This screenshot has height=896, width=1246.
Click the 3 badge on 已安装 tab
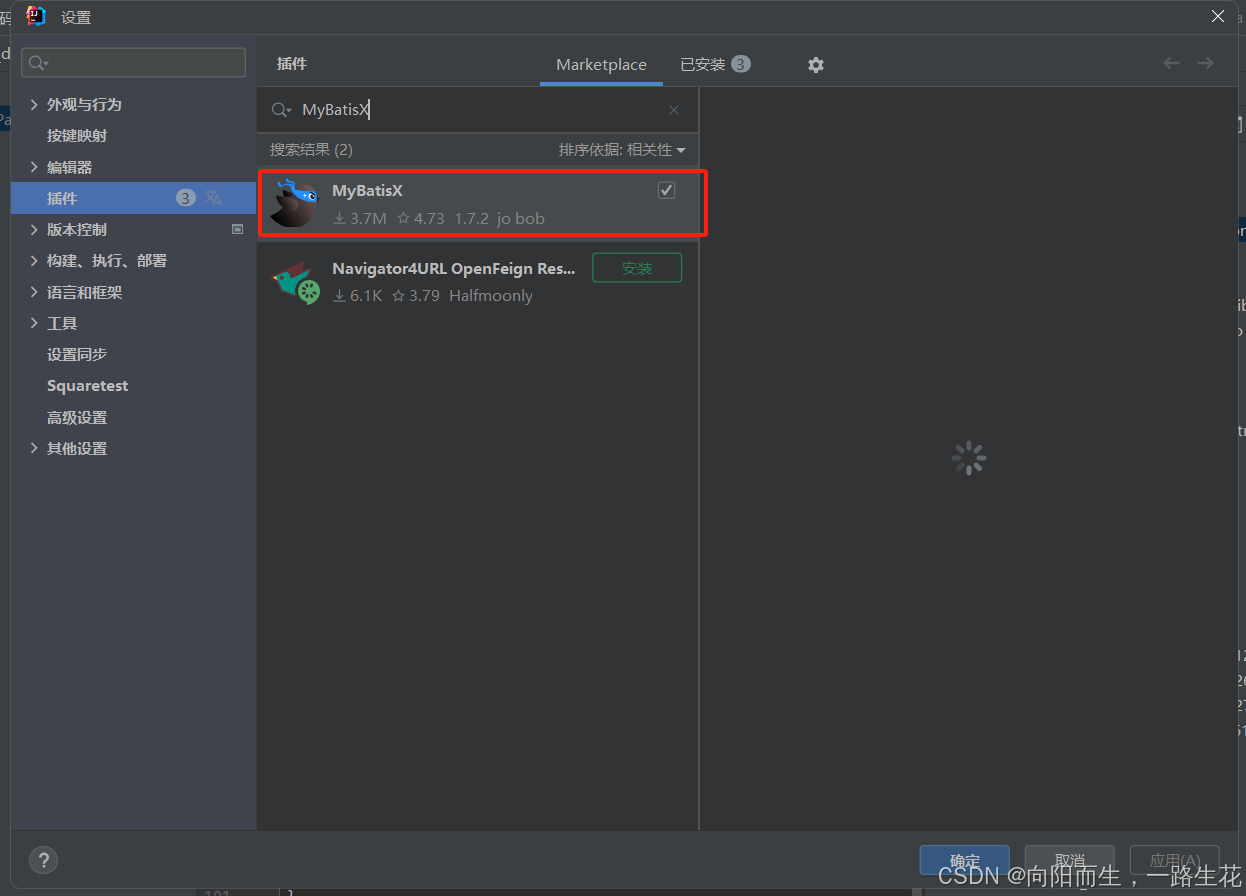(x=740, y=64)
